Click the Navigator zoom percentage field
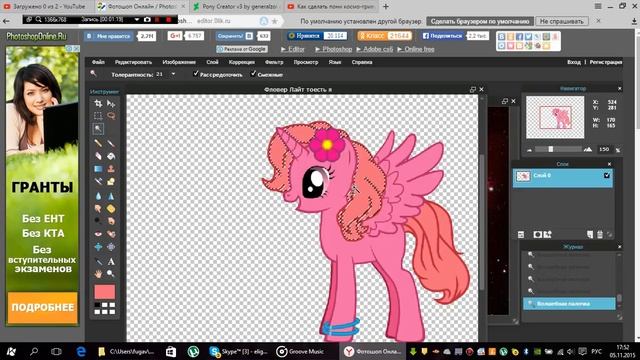The image size is (640, 360). coord(604,149)
